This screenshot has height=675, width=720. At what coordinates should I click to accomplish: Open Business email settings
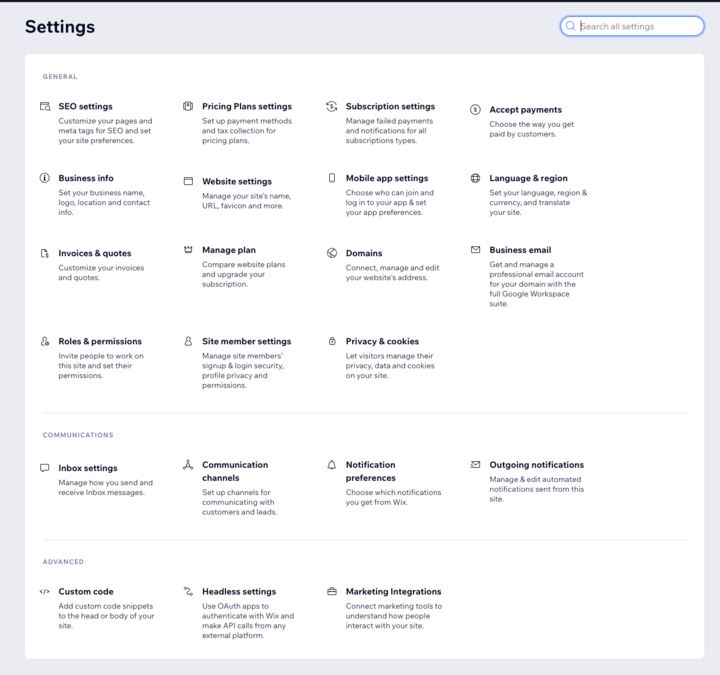(x=520, y=250)
